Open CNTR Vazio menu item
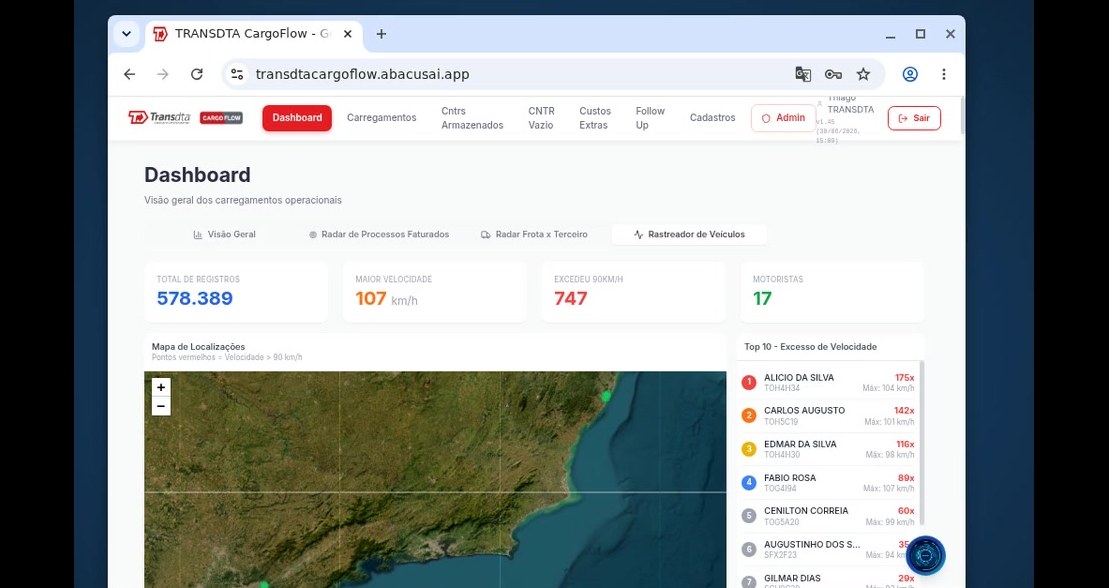 click(x=542, y=118)
